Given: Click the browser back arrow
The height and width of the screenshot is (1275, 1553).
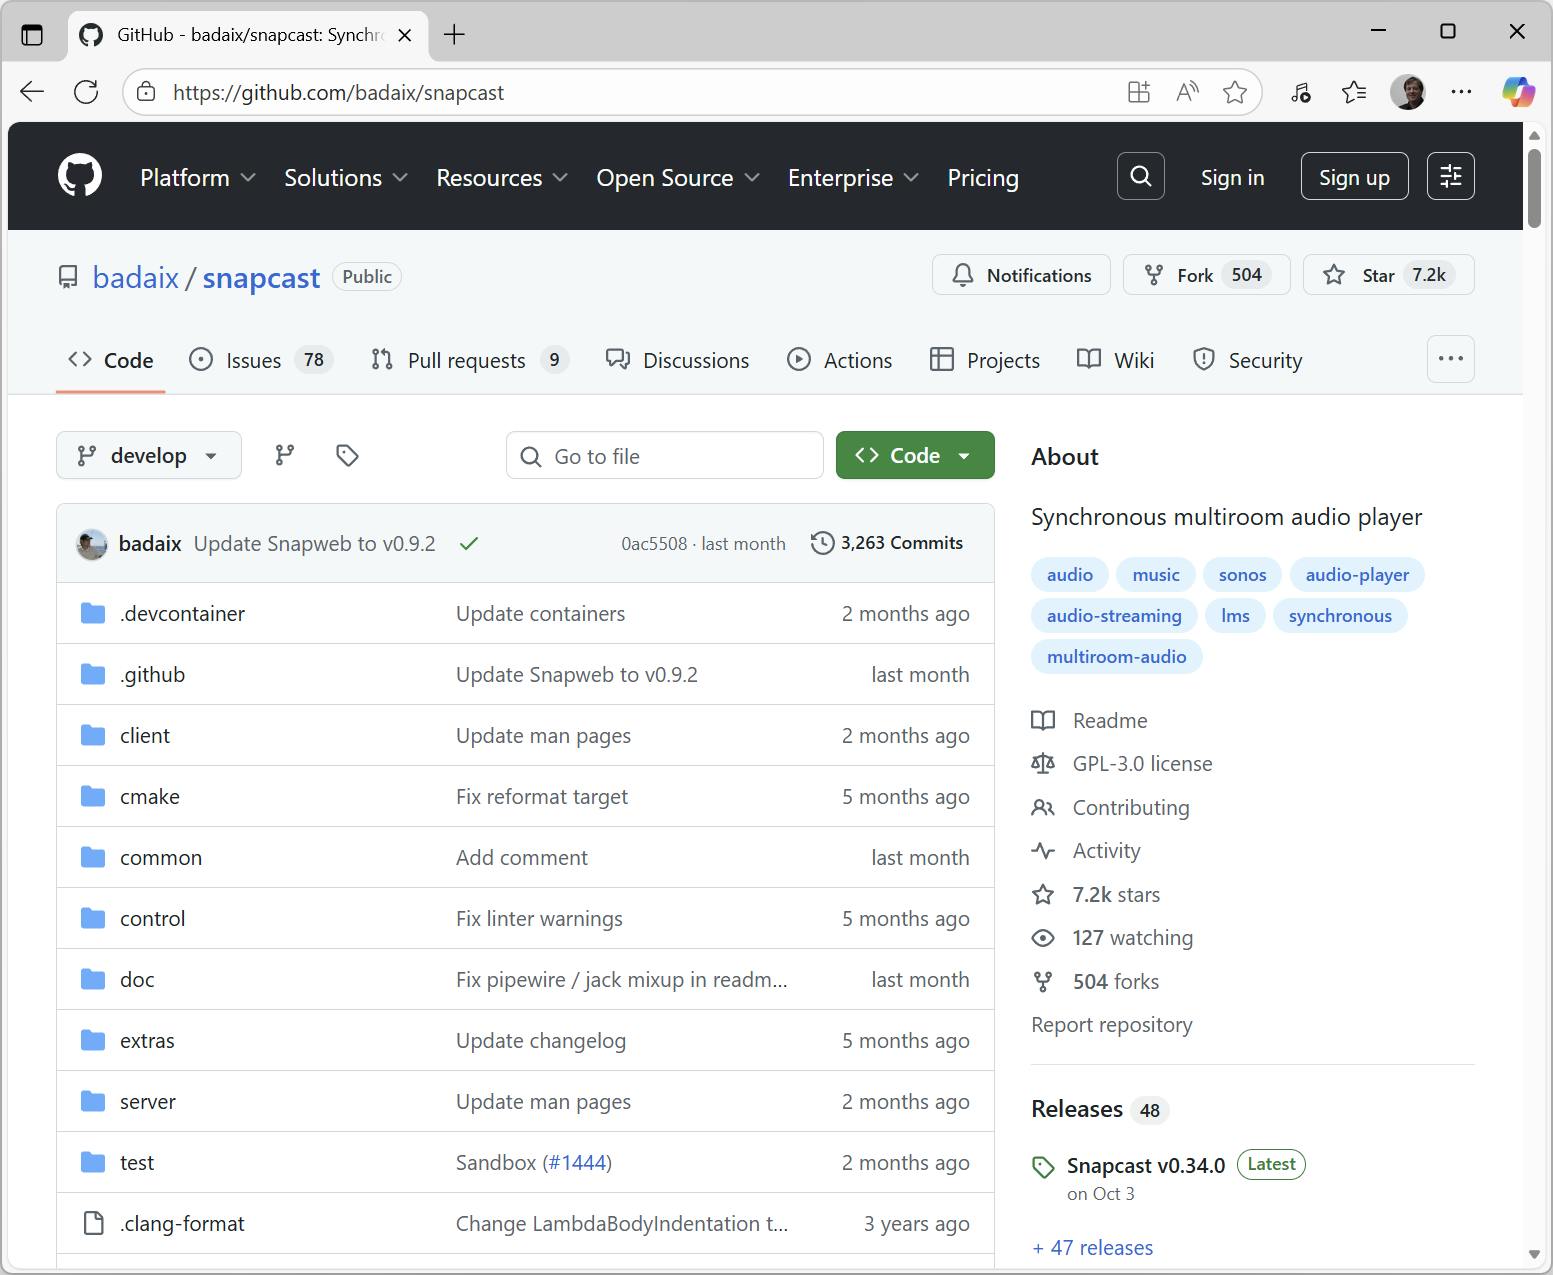Looking at the screenshot, I should point(32,92).
